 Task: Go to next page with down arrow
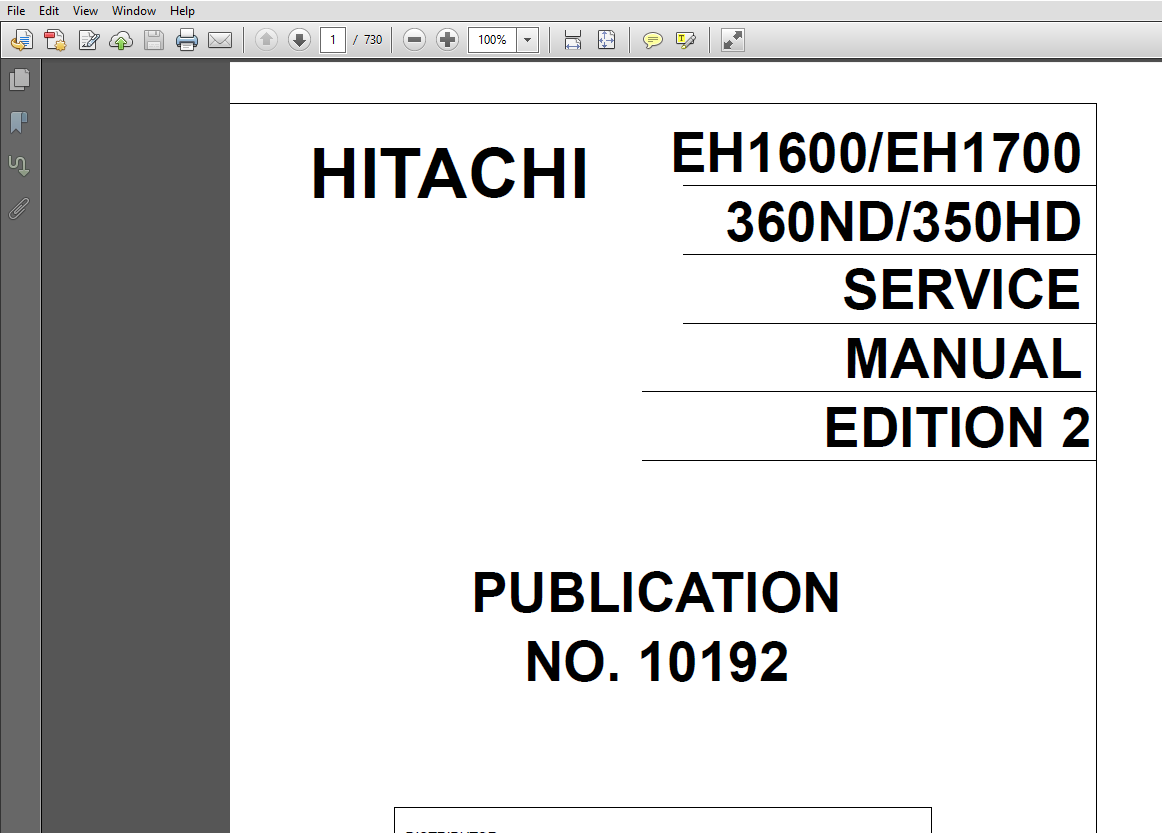point(299,40)
